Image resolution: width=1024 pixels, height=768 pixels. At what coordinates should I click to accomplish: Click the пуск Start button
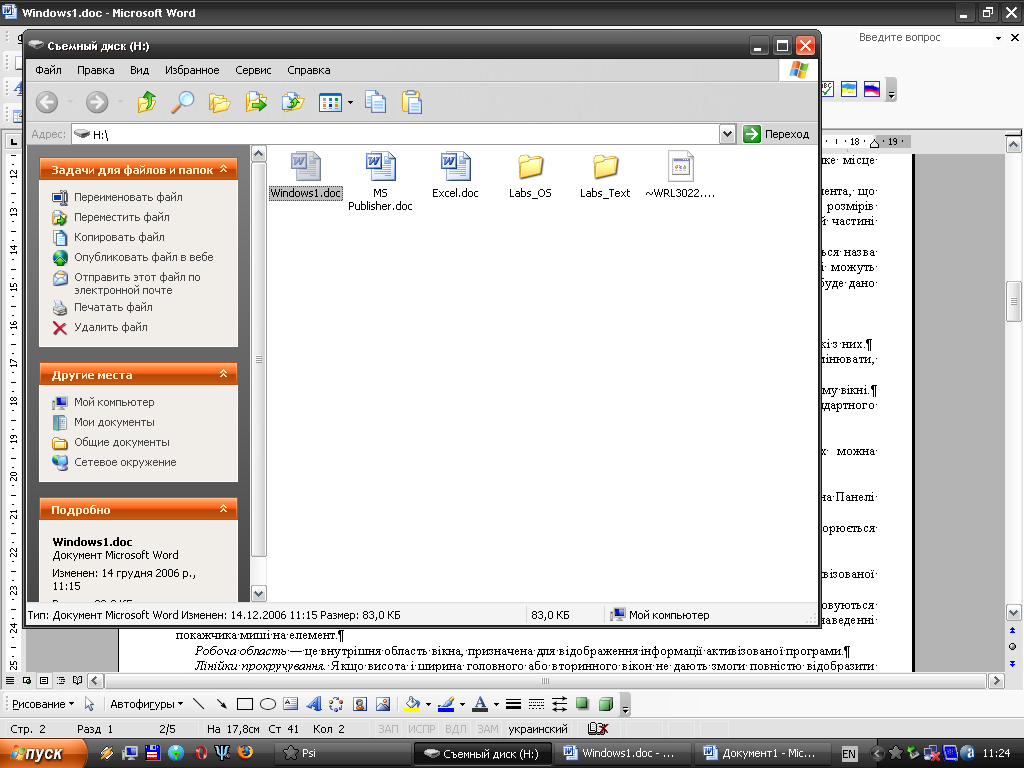[x=43, y=754]
